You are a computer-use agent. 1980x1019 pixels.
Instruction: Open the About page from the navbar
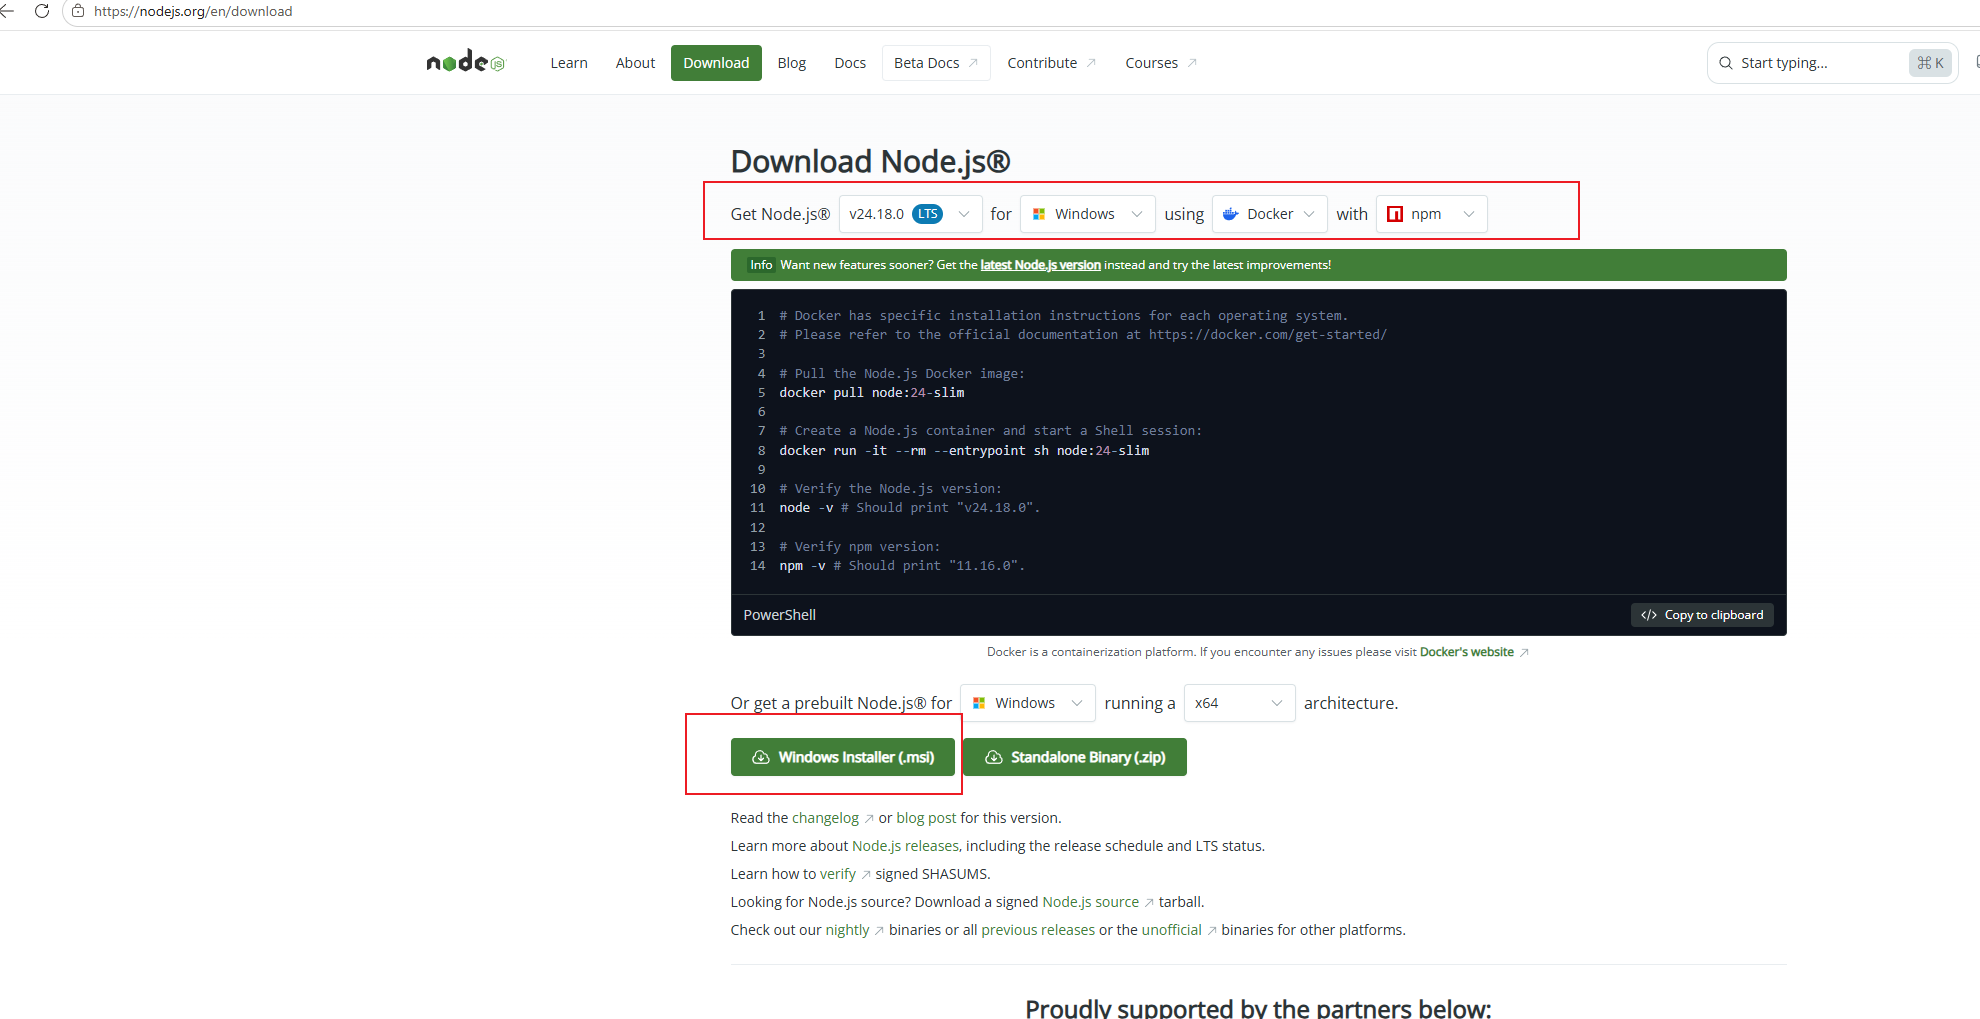tap(635, 63)
